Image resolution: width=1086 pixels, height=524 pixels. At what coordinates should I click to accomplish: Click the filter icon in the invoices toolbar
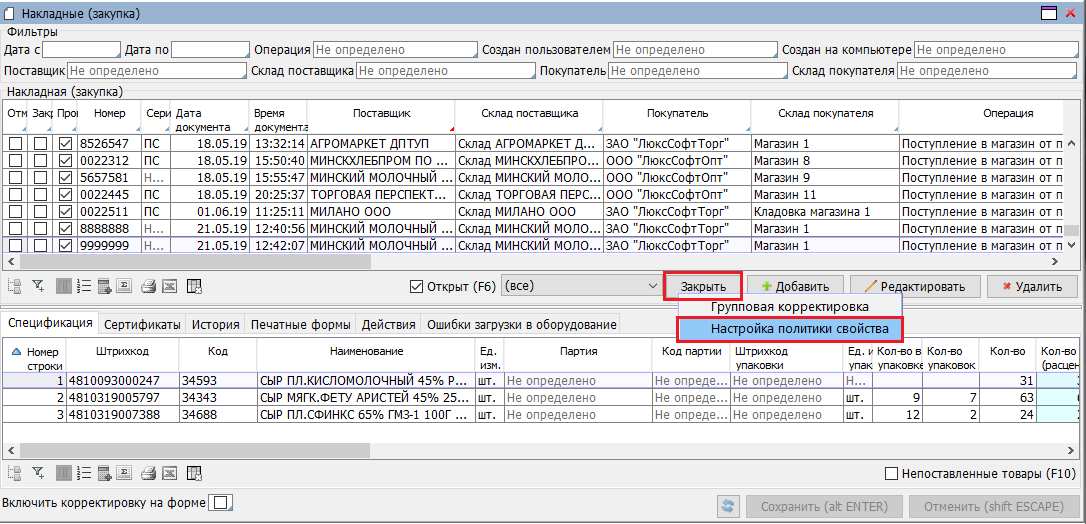pyautogui.click(x=38, y=287)
